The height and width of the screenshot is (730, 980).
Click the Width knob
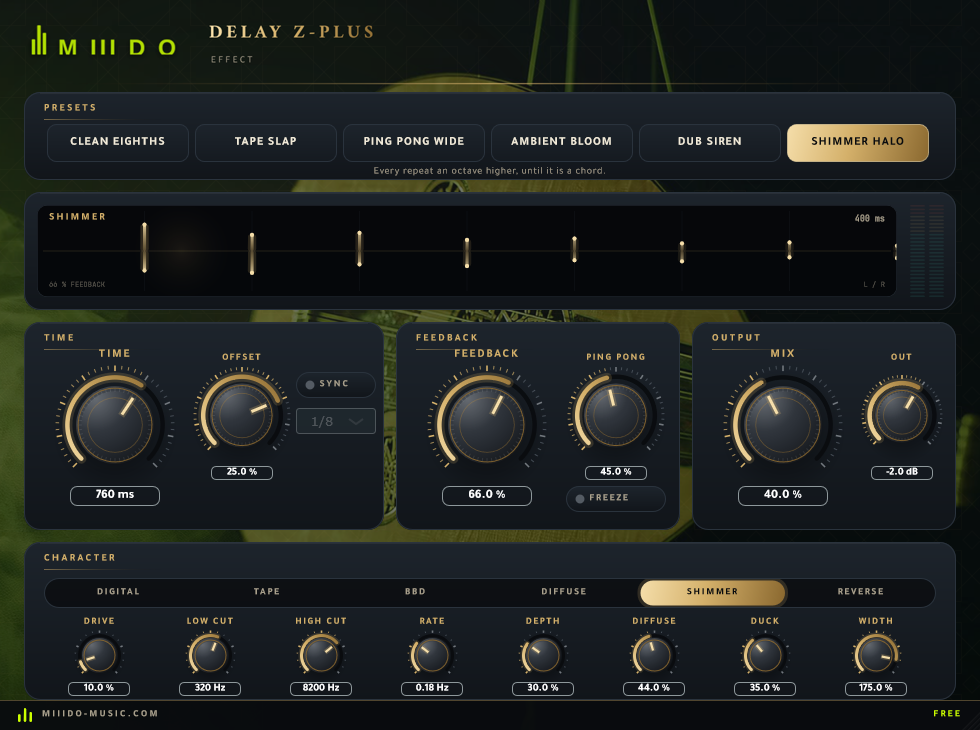click(876, 655)
